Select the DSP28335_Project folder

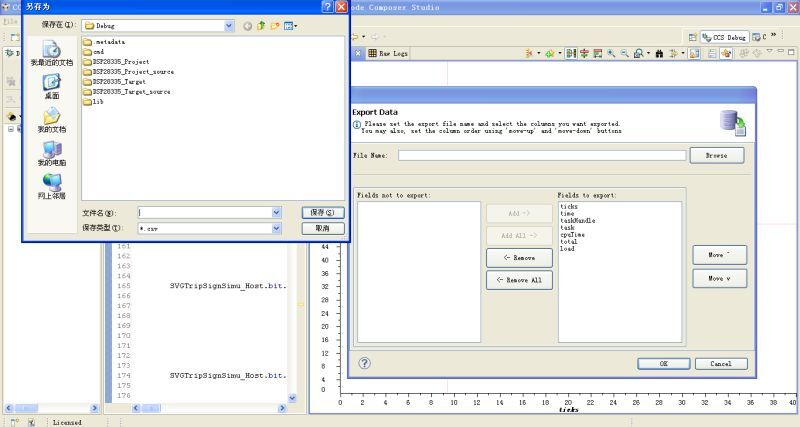(121, 62)
